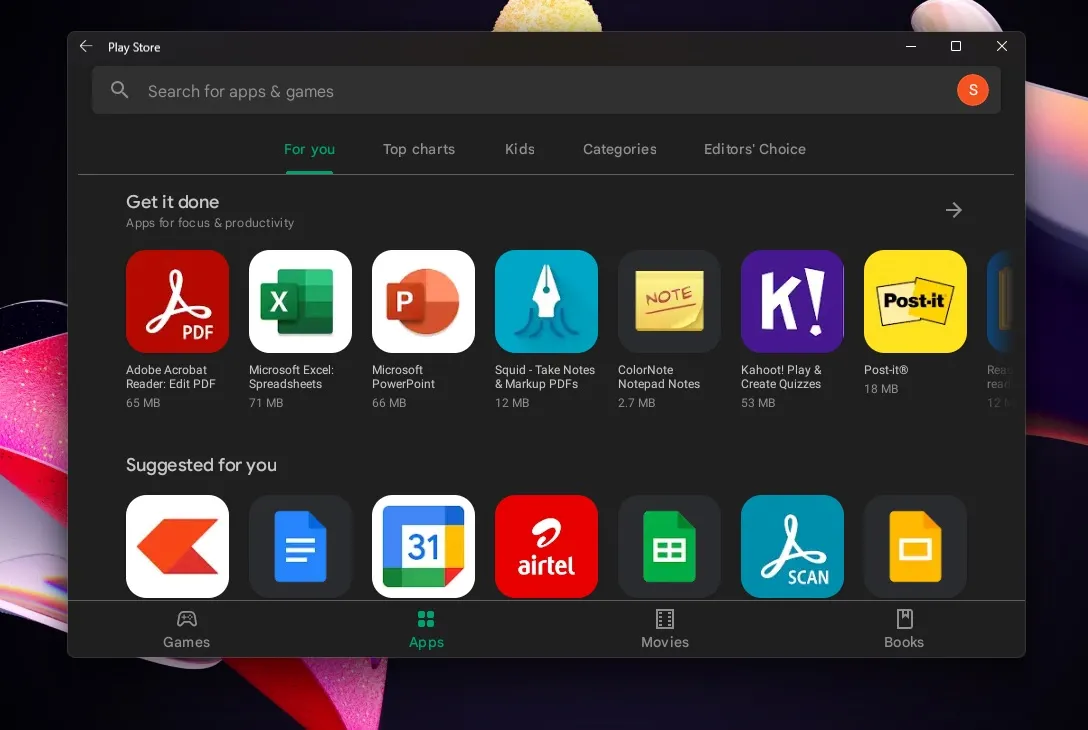Open the Editors' Choice tab

[755, 149]
